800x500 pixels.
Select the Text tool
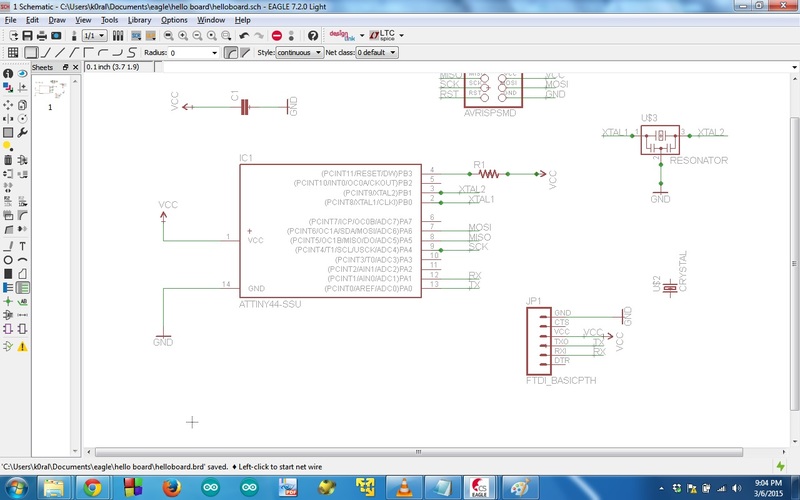22,246
